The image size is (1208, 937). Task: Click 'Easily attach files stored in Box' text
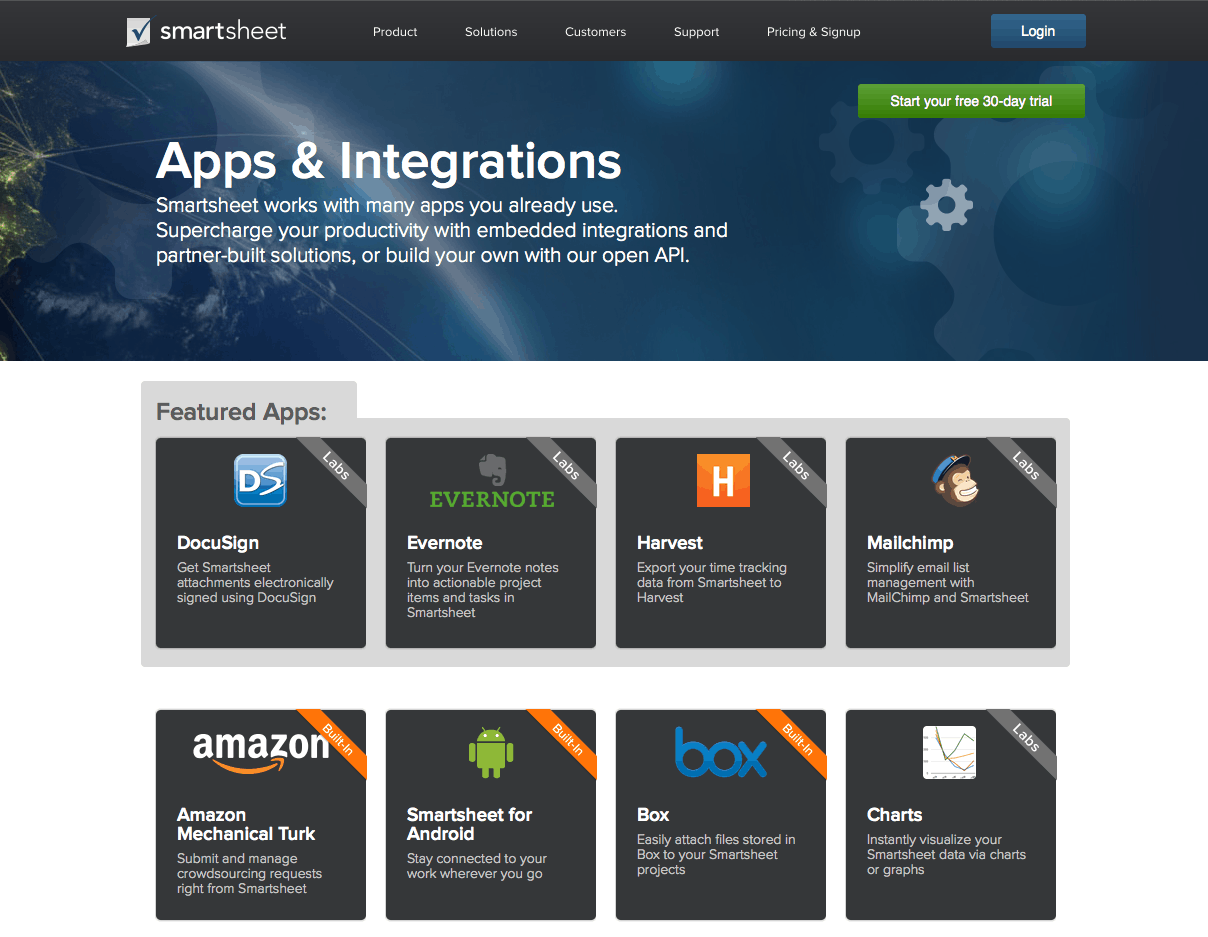716,854
